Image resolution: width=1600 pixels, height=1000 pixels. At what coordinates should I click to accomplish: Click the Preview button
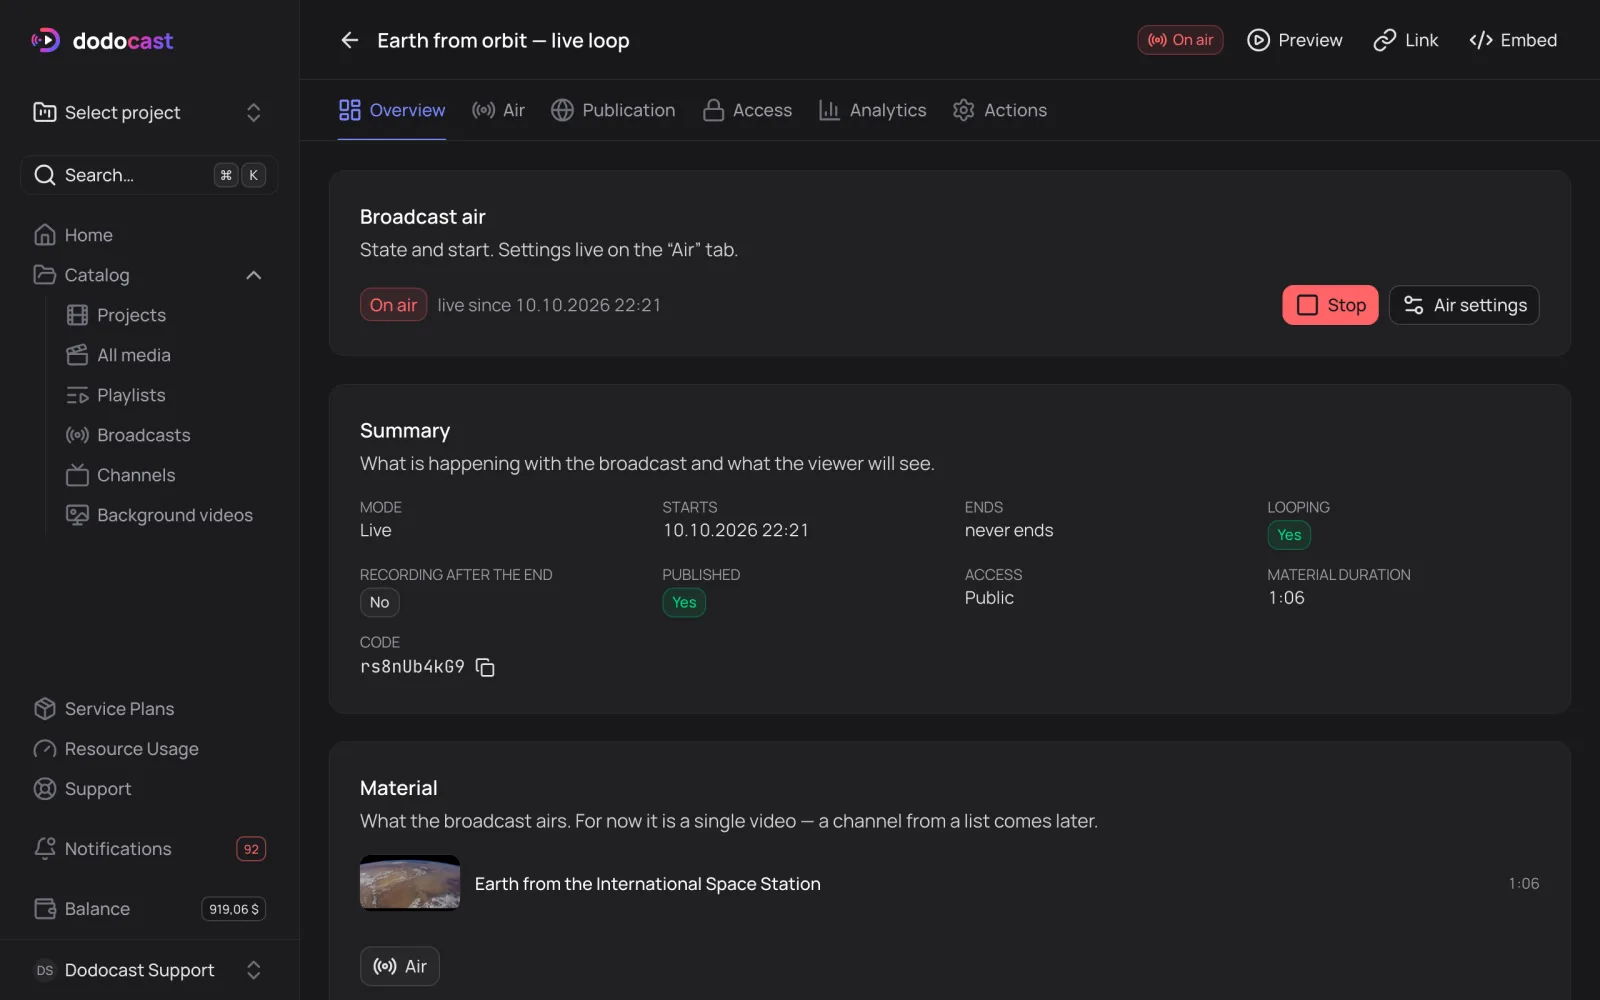point(1295,40)
